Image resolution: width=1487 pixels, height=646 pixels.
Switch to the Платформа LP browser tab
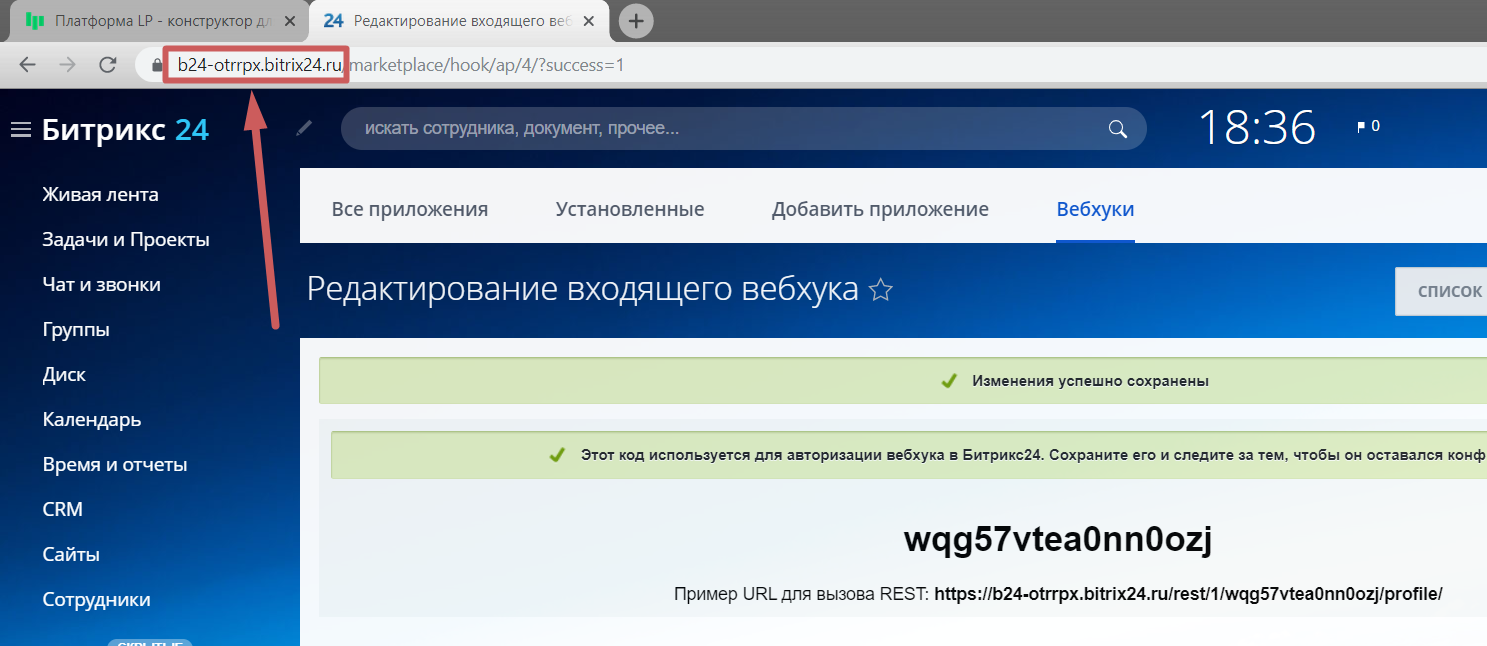(x=150, y=21)
